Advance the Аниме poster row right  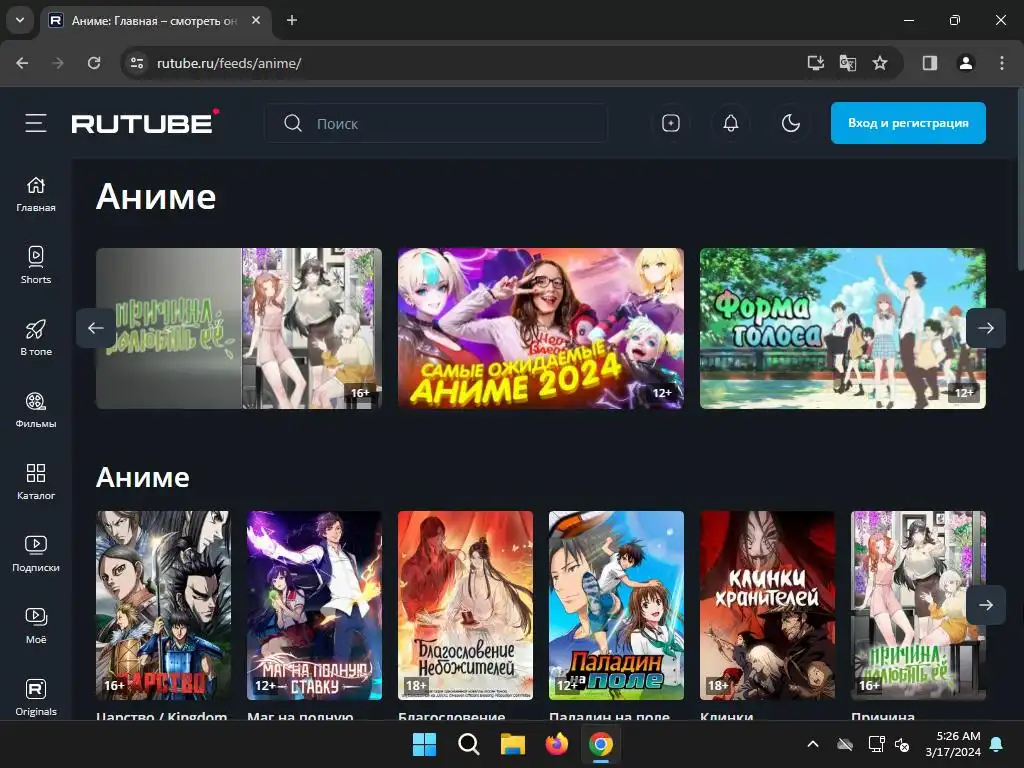[985, 605]
